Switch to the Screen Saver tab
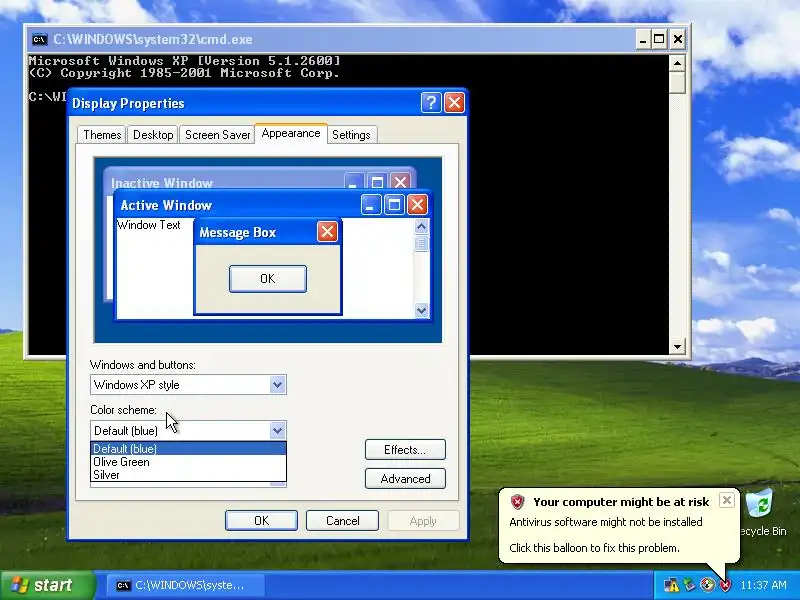Viewport: 800px width, 600px height. tap(217, 135)
